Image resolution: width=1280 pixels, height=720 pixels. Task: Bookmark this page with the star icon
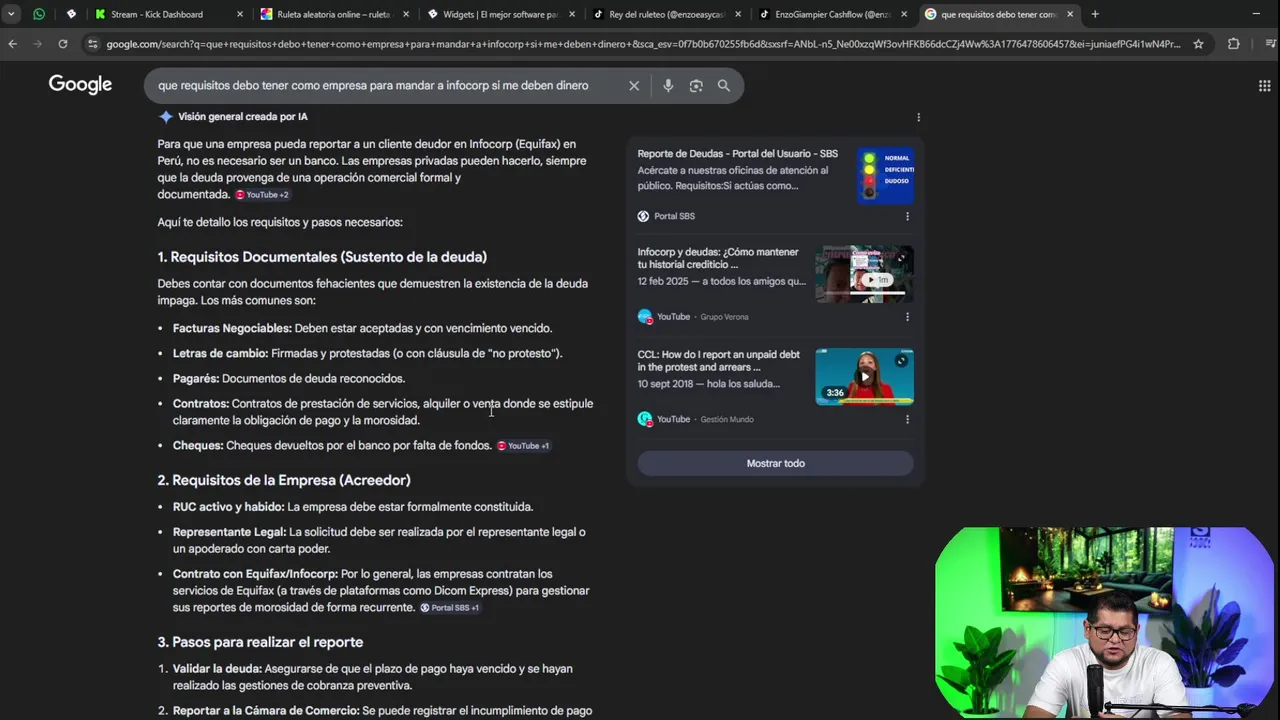click(x=1198, y=44)
